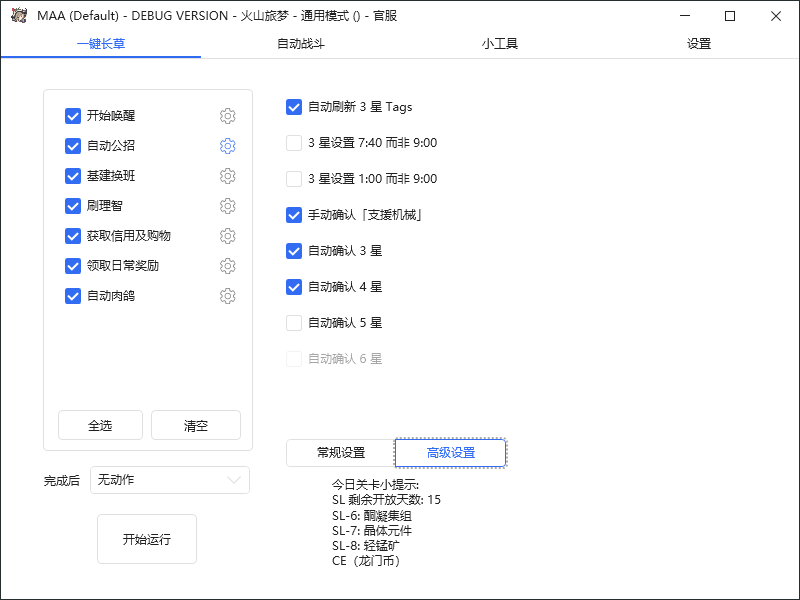Screen dimensions: 800x600
Task: Uncheck 手动确认「支援机械」
Action: [x=293, y=215]
